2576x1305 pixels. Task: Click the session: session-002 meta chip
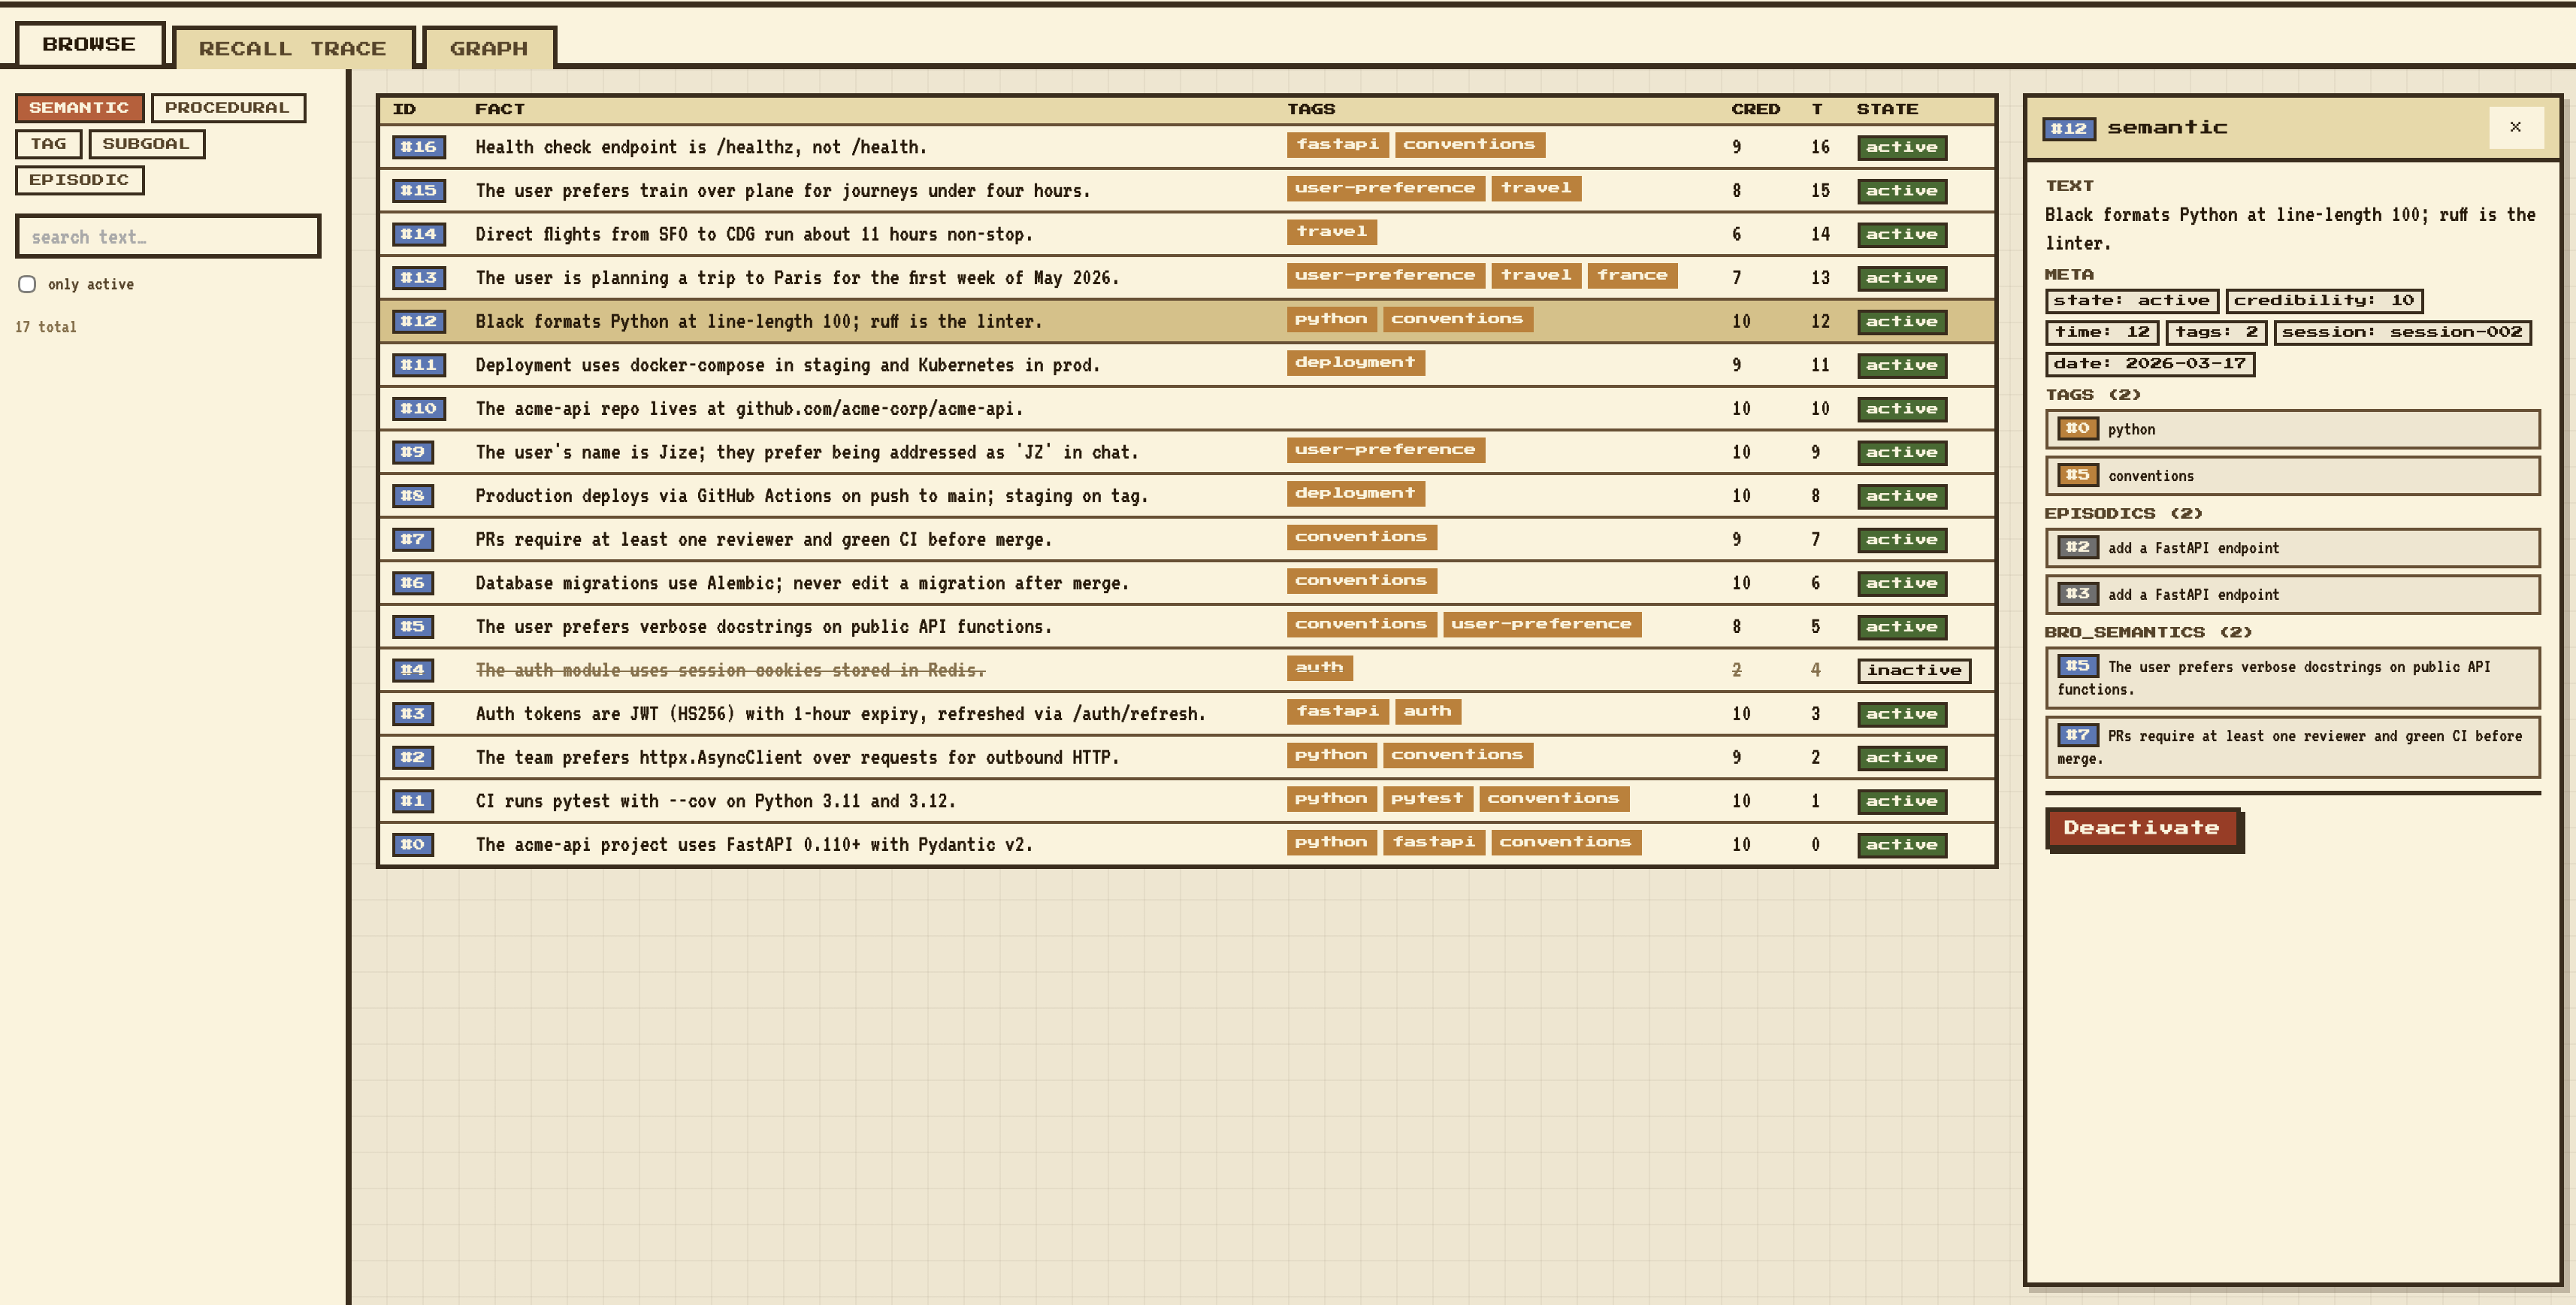pos(2402,332)
